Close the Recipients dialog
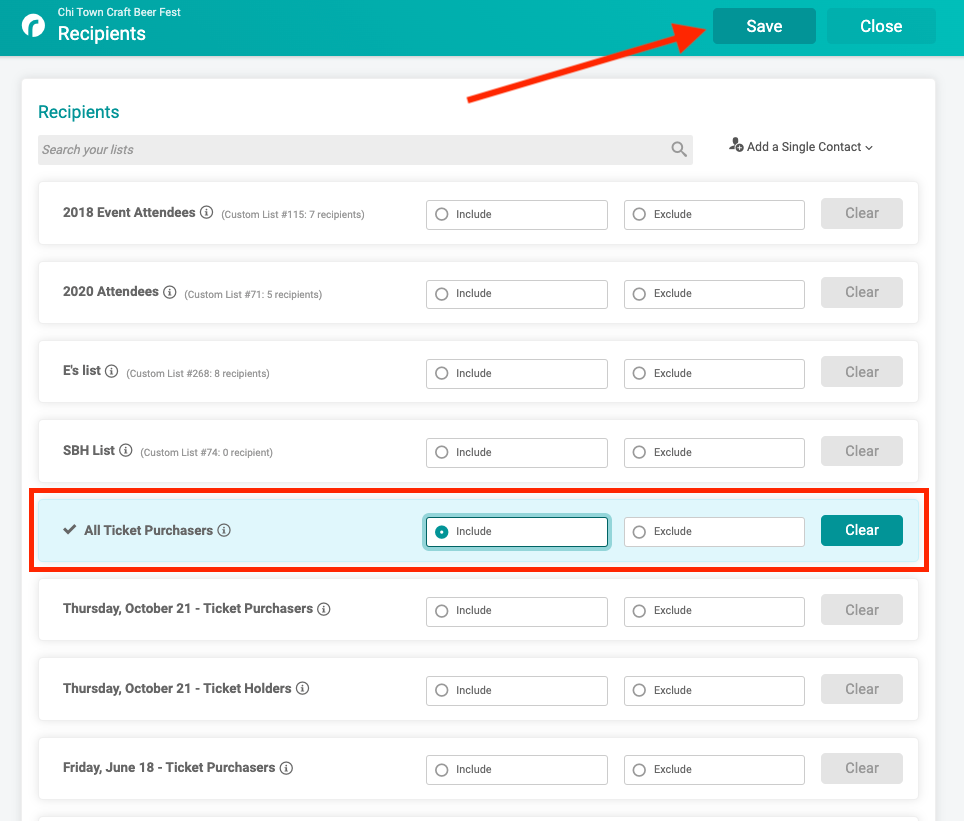 point(881,26)
